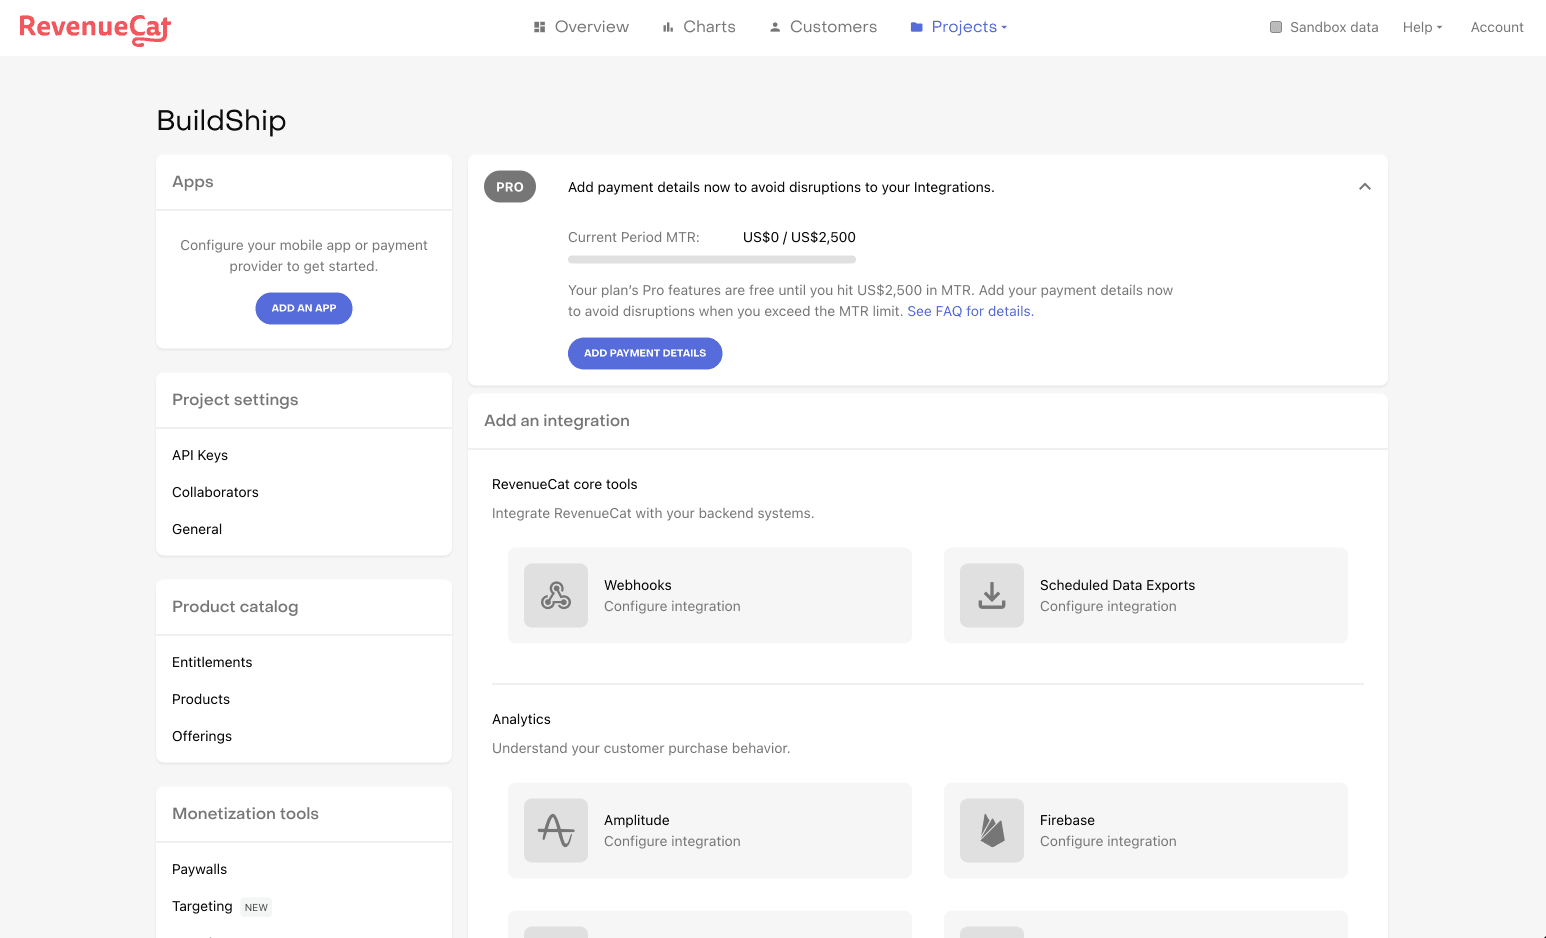Open the Amplitude integration icon

click(555, 830)
